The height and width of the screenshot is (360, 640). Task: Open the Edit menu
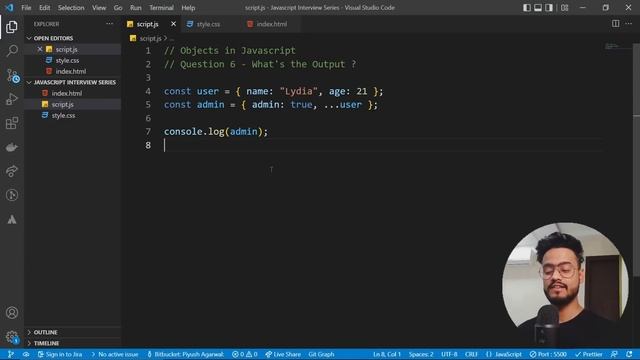(44, 8)
